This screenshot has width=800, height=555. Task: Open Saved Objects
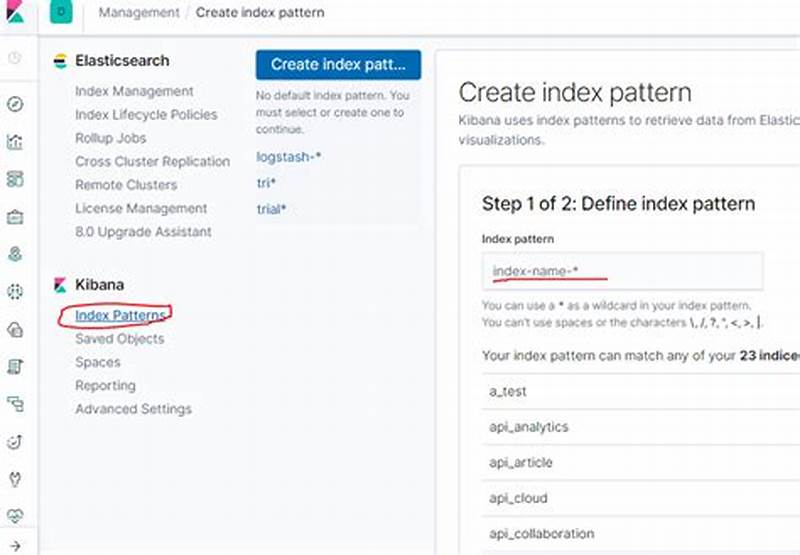119,339
